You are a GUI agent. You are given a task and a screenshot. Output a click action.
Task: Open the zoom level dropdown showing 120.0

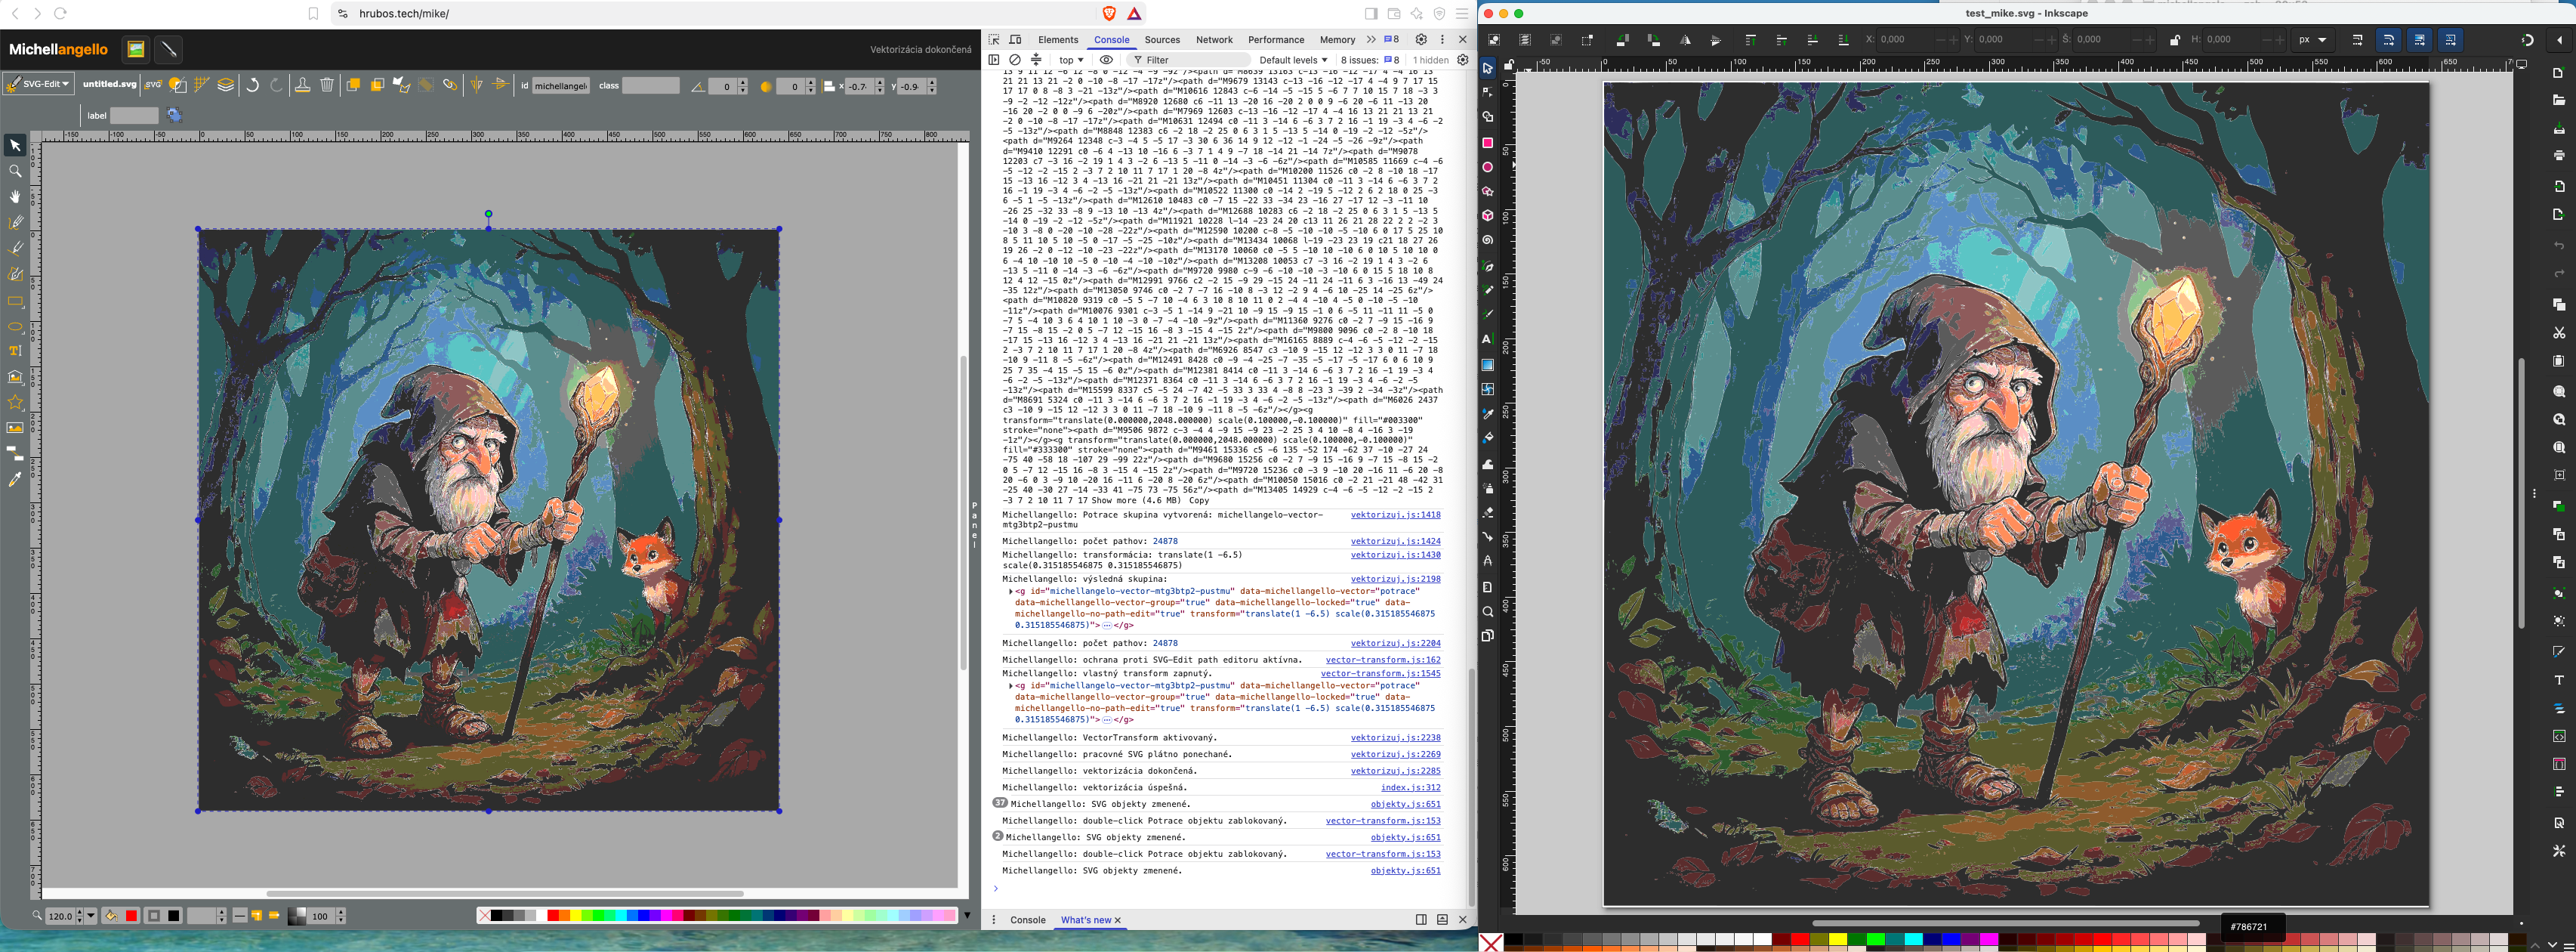pos(91,916)
